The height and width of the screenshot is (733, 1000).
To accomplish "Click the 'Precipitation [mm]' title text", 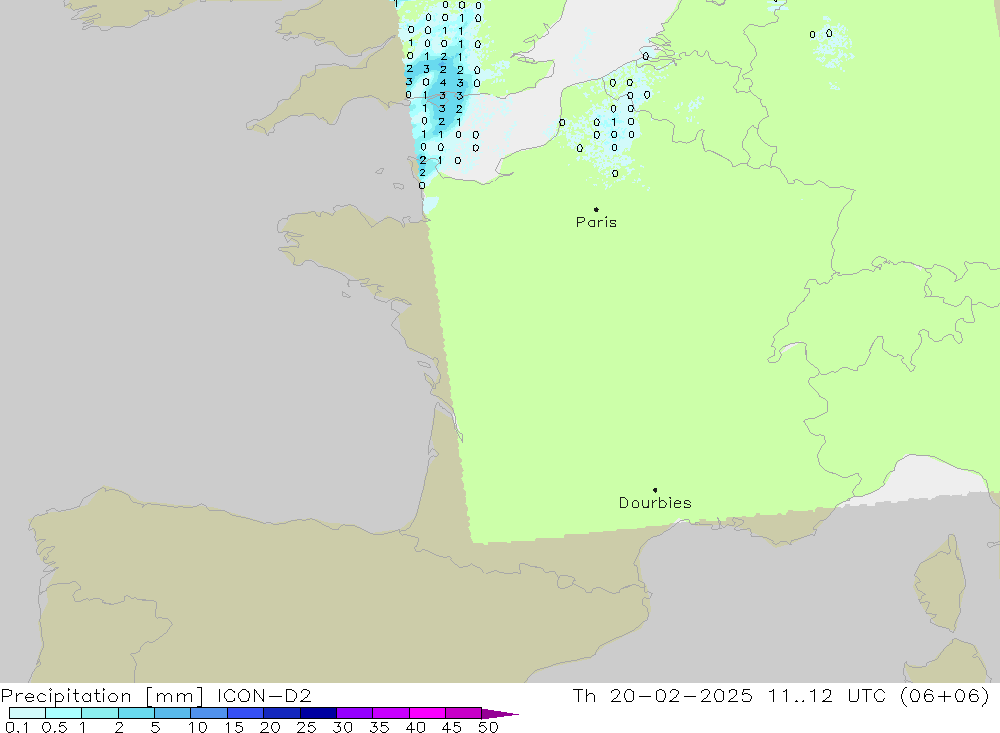I will click(x=102, y=696).
